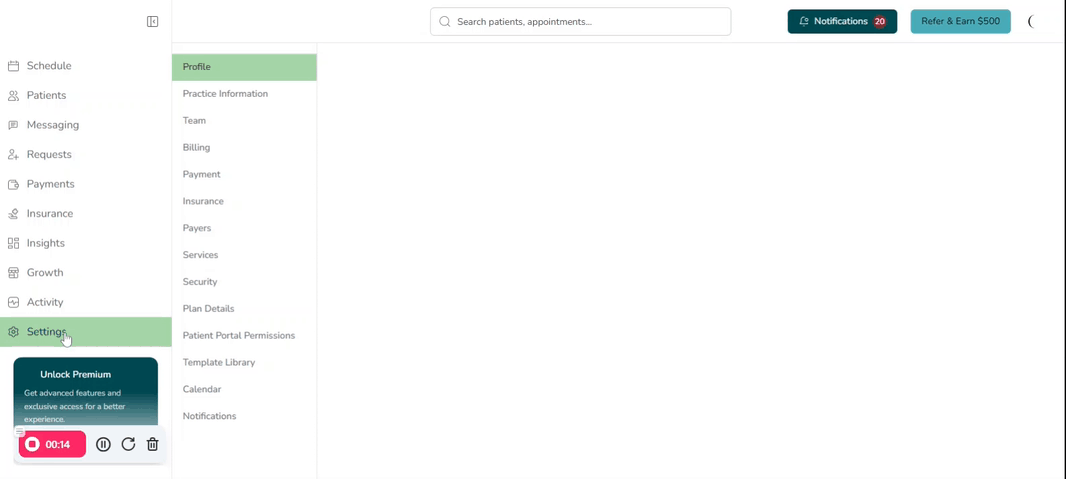Open the Practice Information settings tab
Screen dimensions: 1066x479
pyautogui.click(x=225, y=94)
